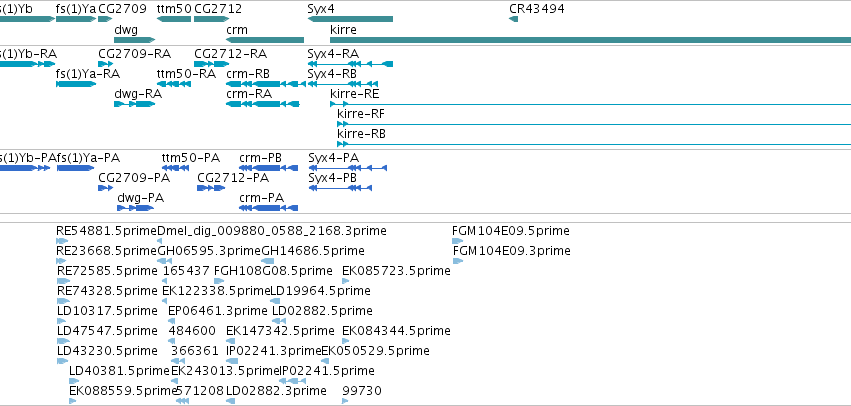Open the Syx4-PB protein label
851x406 pixels.
pos(333,178)
